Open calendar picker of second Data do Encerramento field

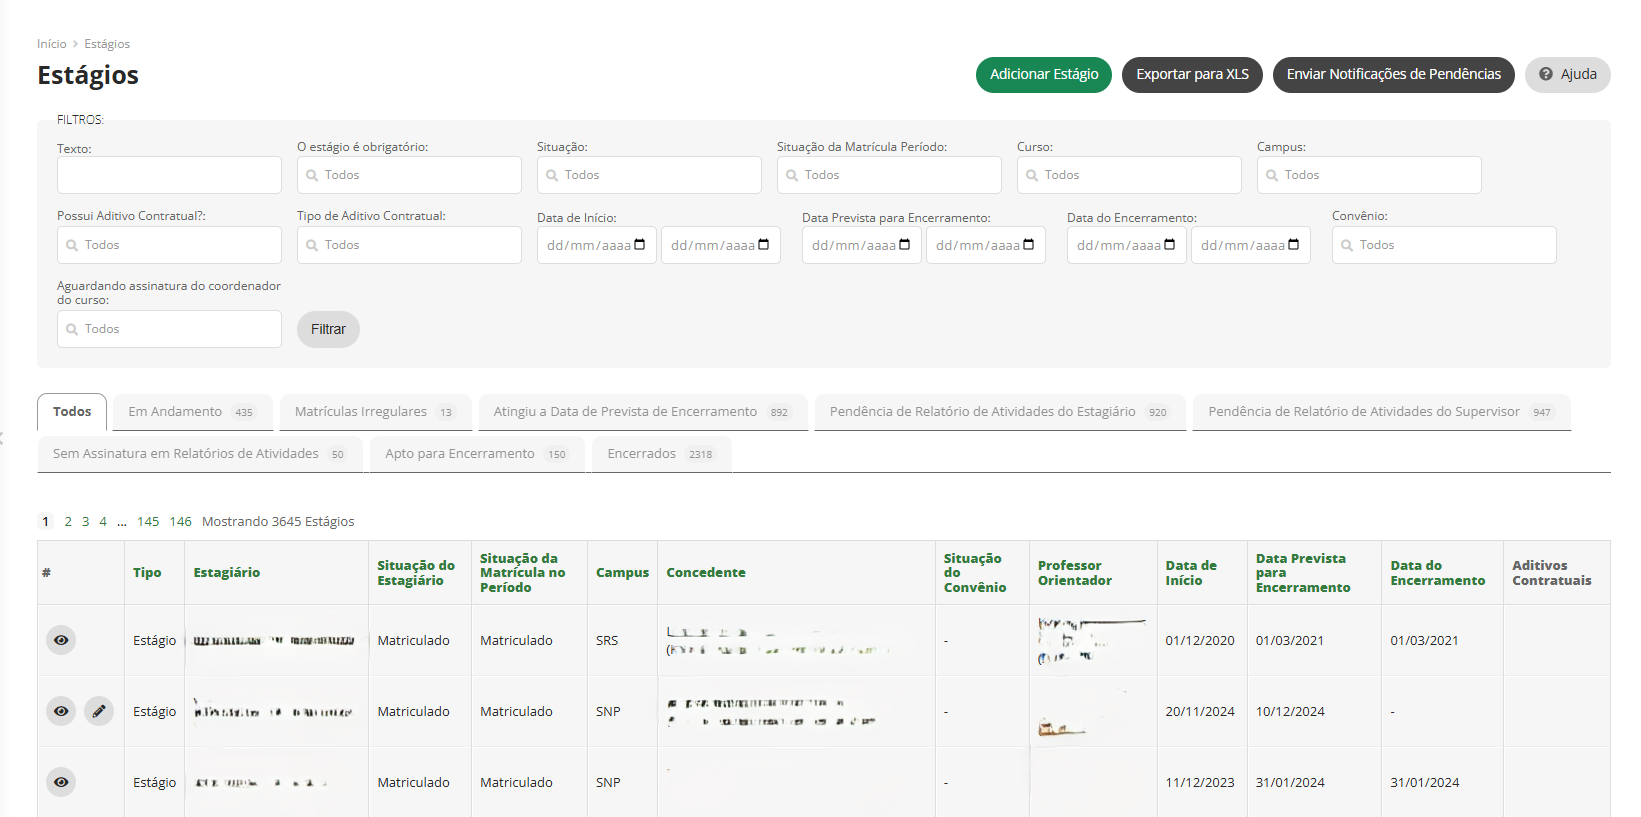tap(1293, 245)
